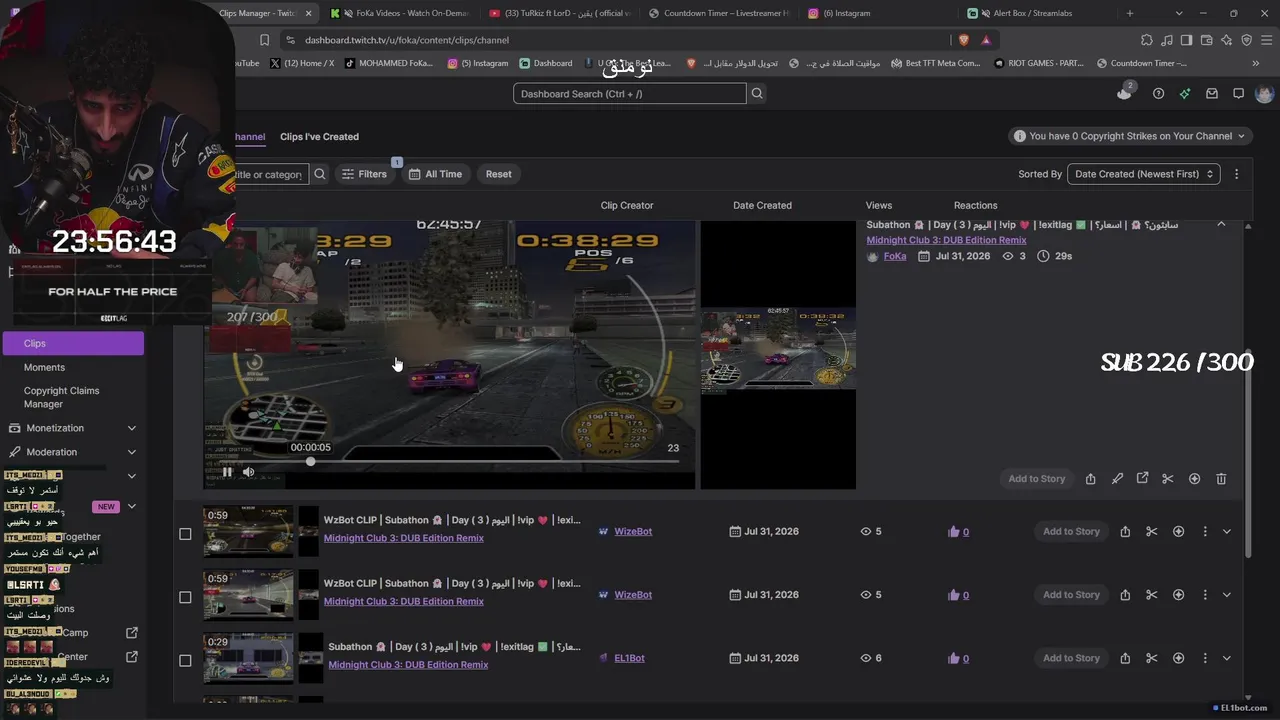Click the scissors icon of expanded clip

pos(1167,479)
